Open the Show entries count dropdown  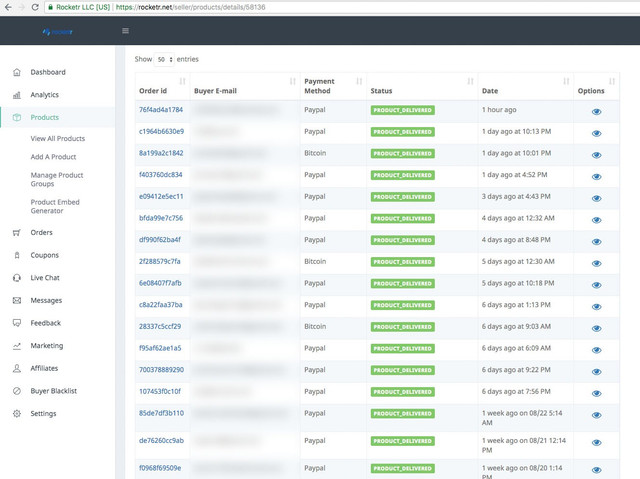point(165,60)
